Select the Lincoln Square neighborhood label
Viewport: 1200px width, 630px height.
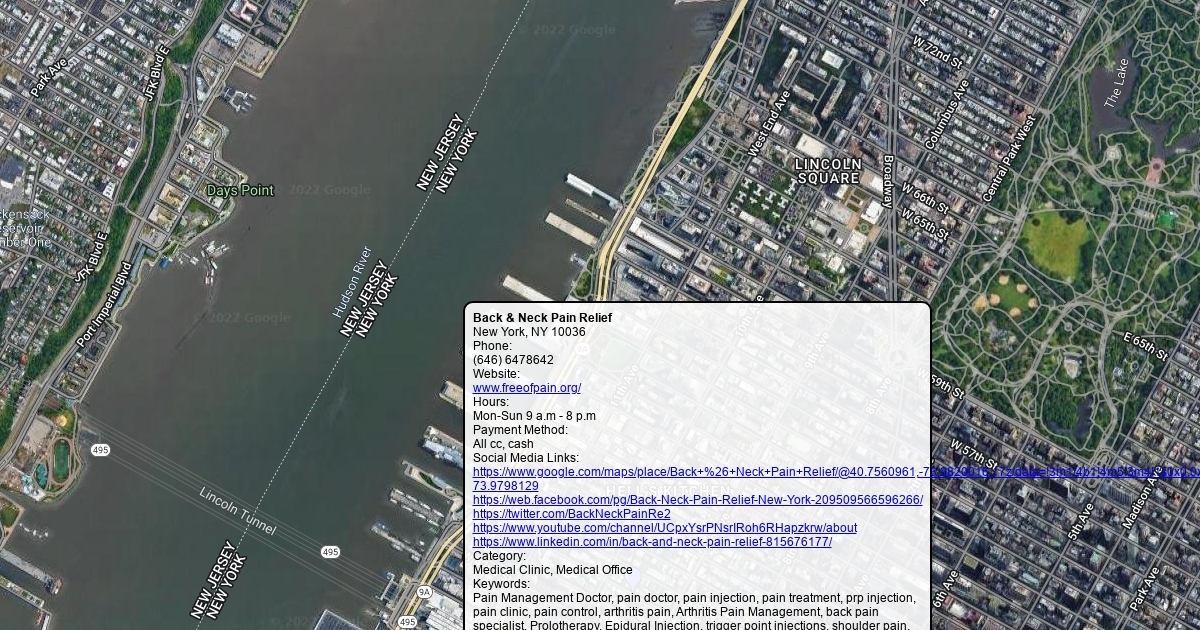click(x=827, y=171)
